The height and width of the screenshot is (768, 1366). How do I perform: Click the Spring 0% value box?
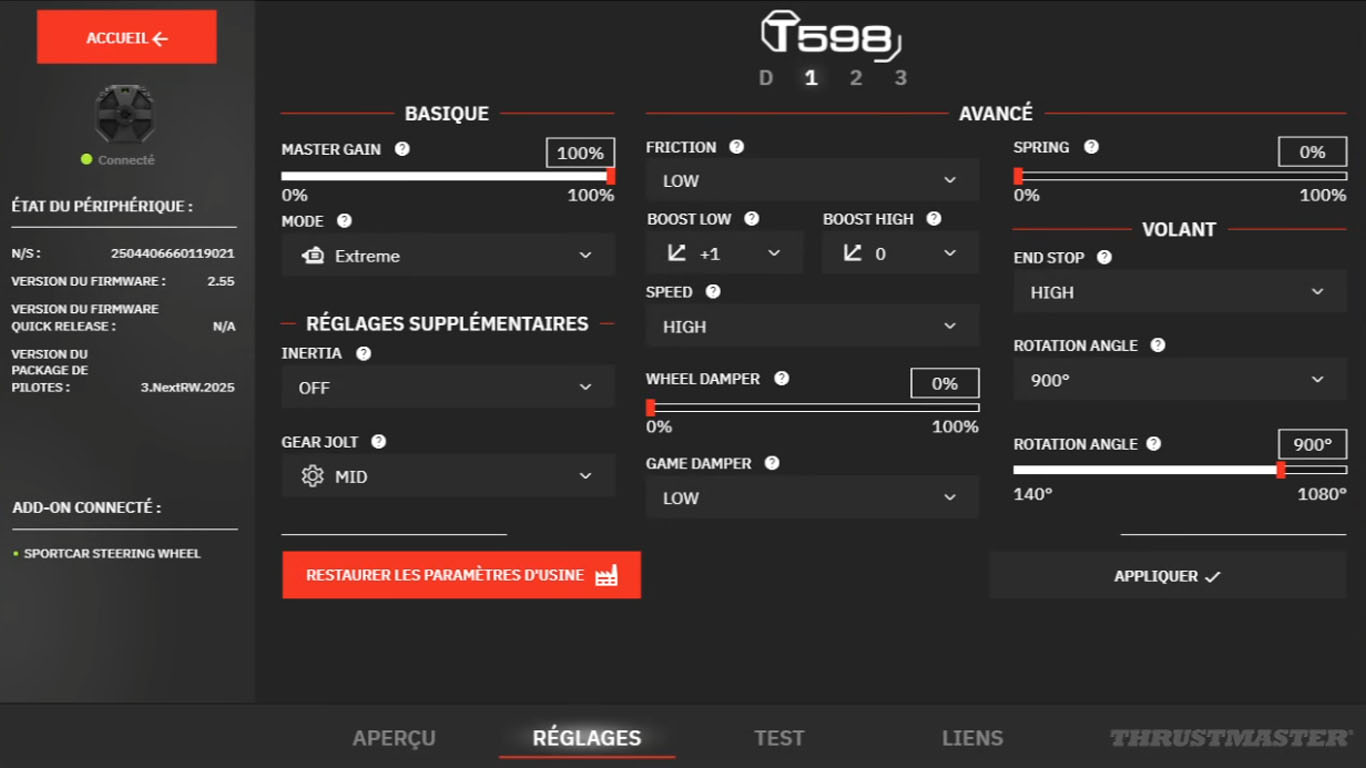pyautogui.click(x=1312, y=152)
